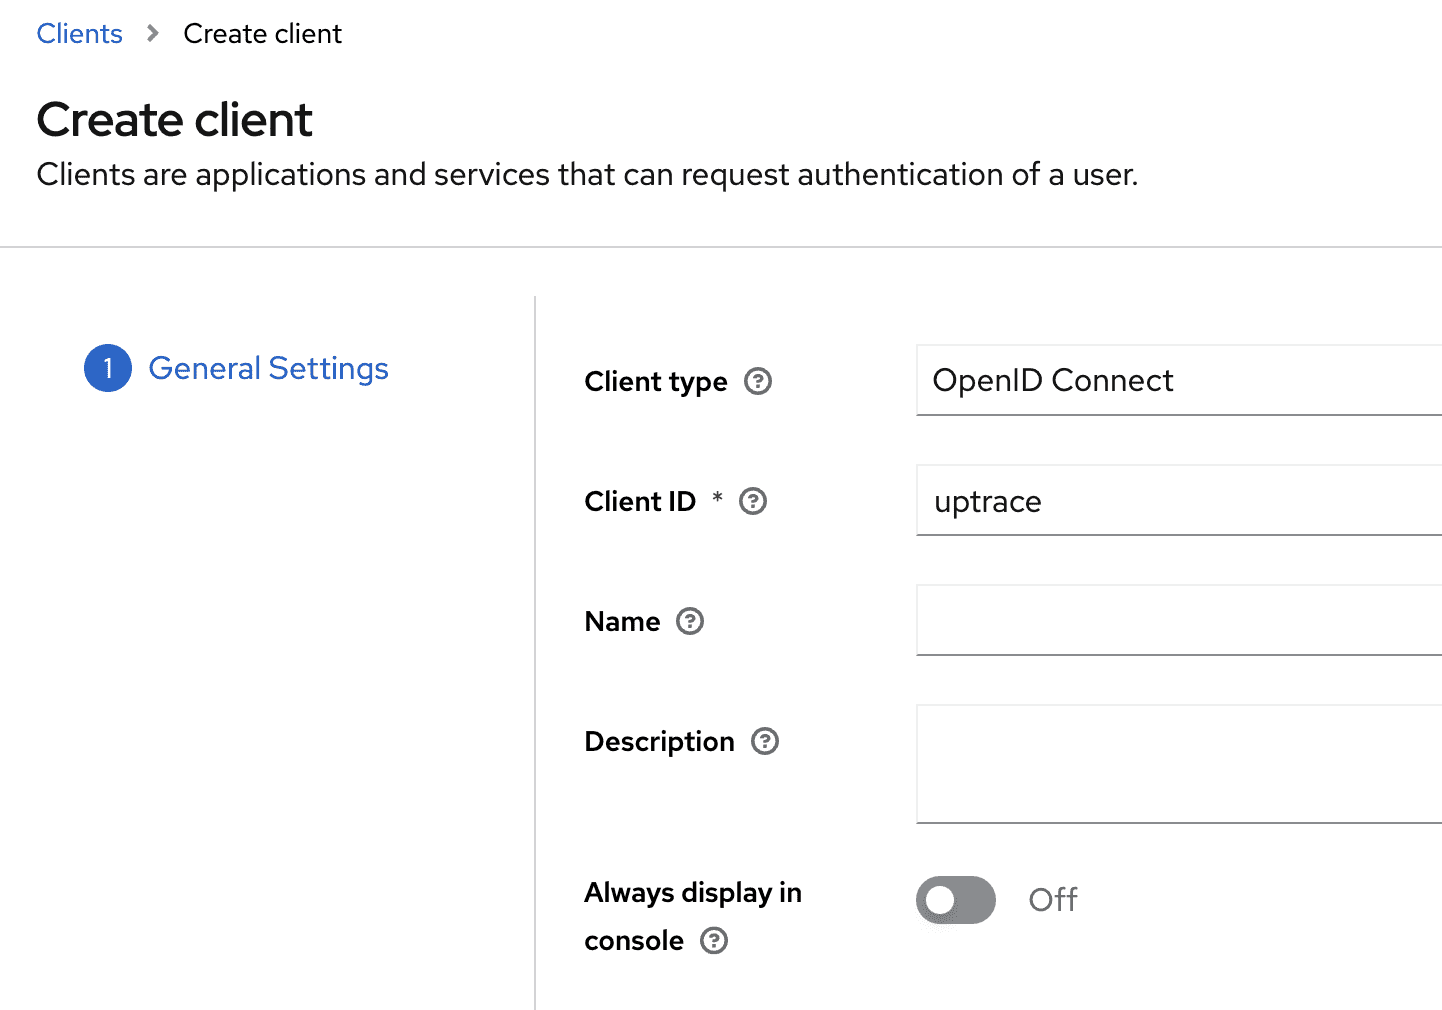The width and height of the screenshot is (1442, 1010).
Task: Click the Client ID question mark icon
Action: tap(753, 501)
